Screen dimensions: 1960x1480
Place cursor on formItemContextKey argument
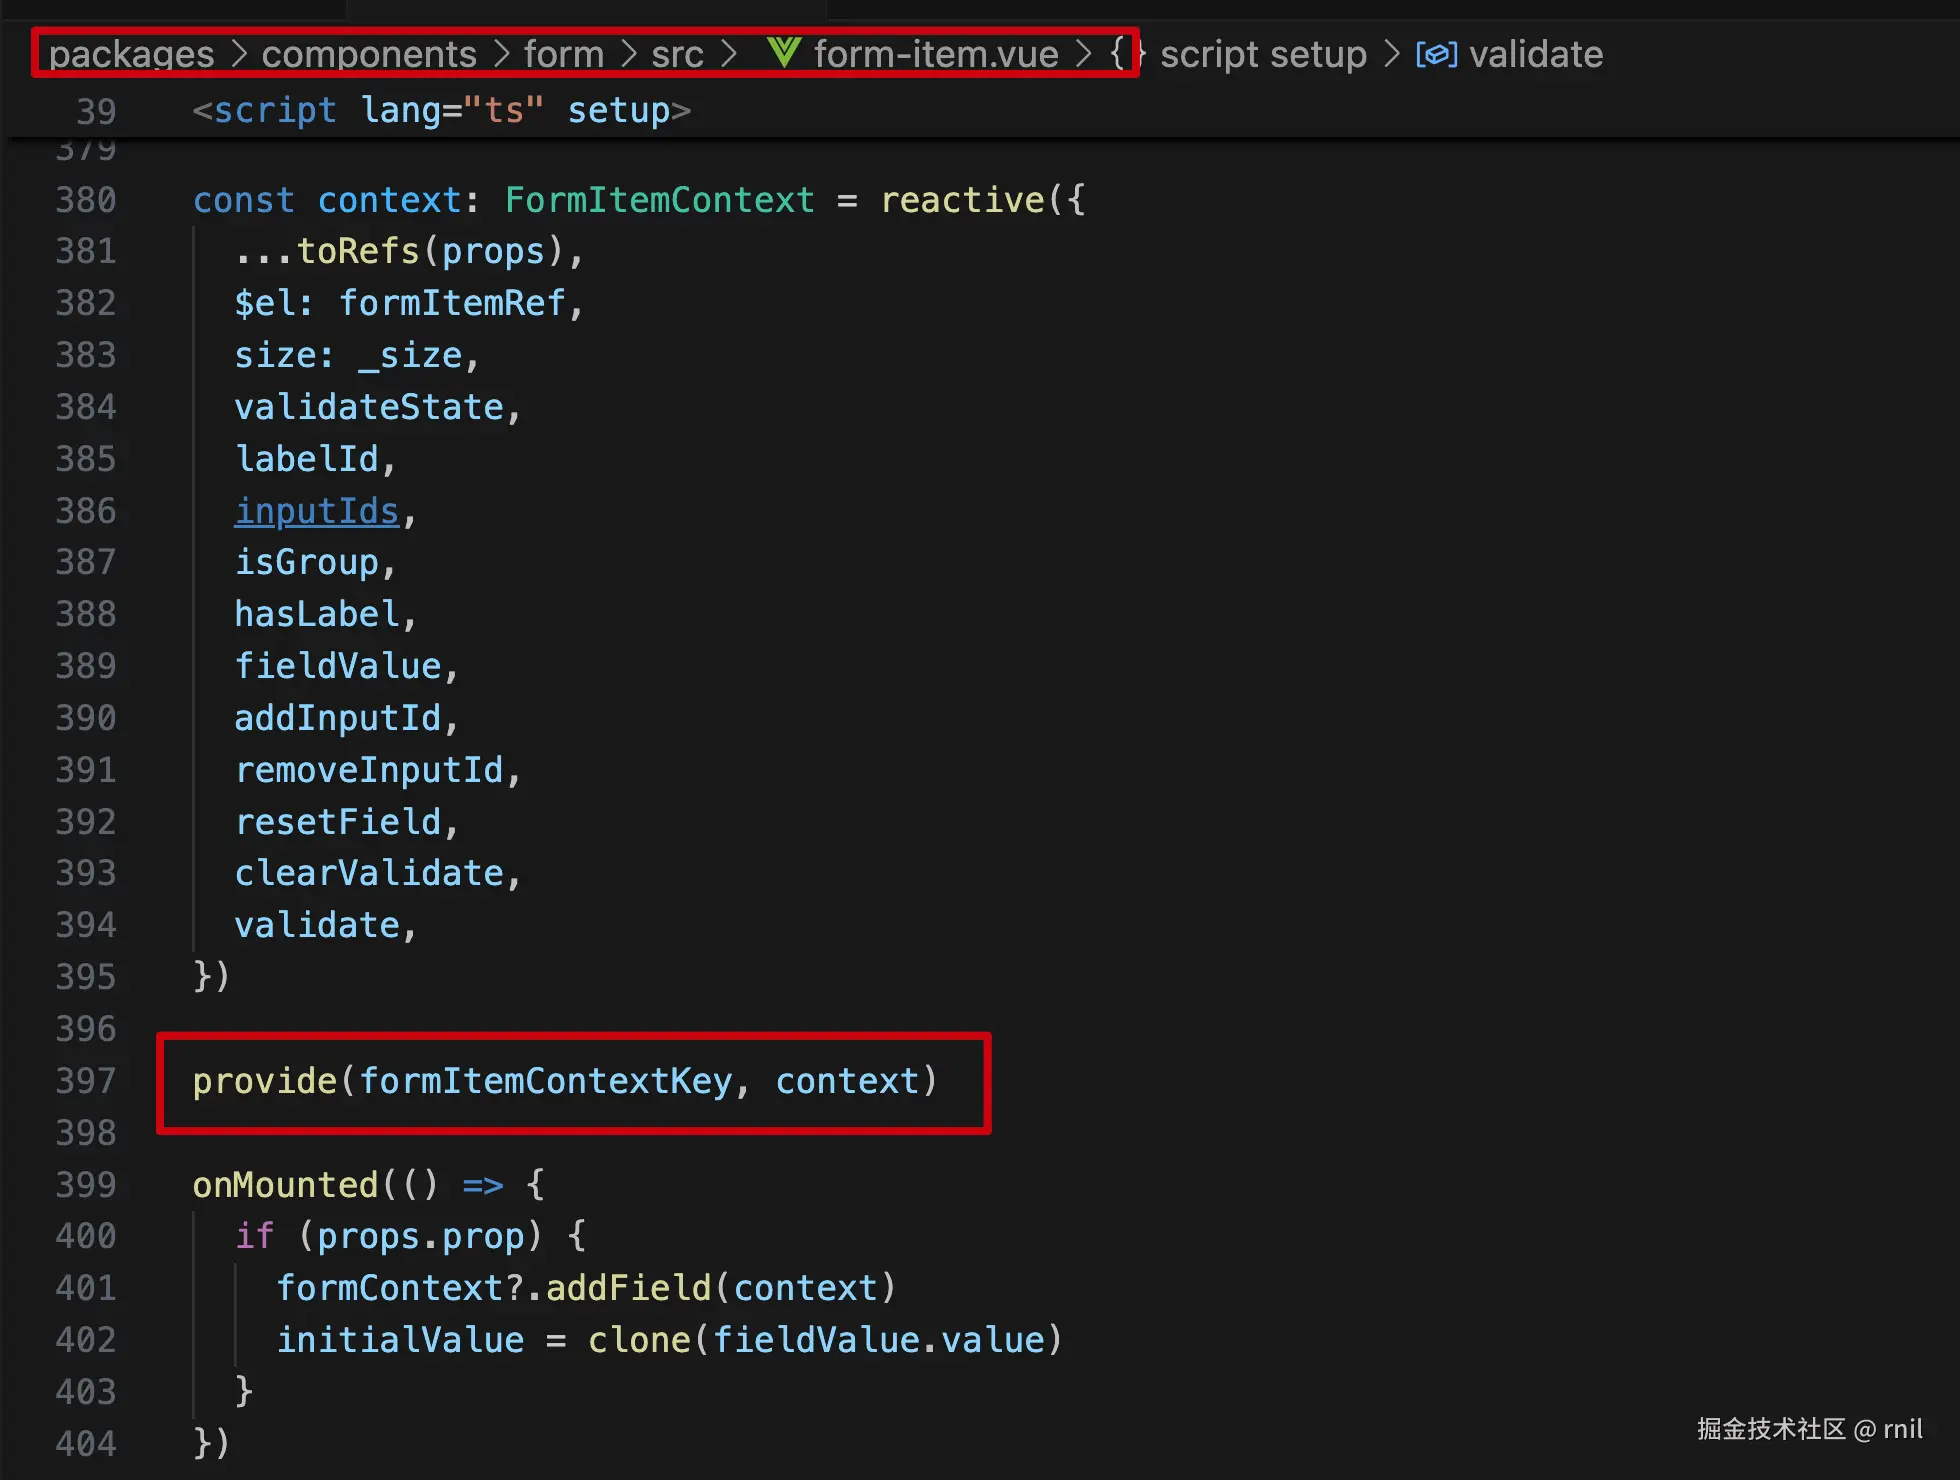[x=546, y=1081]
